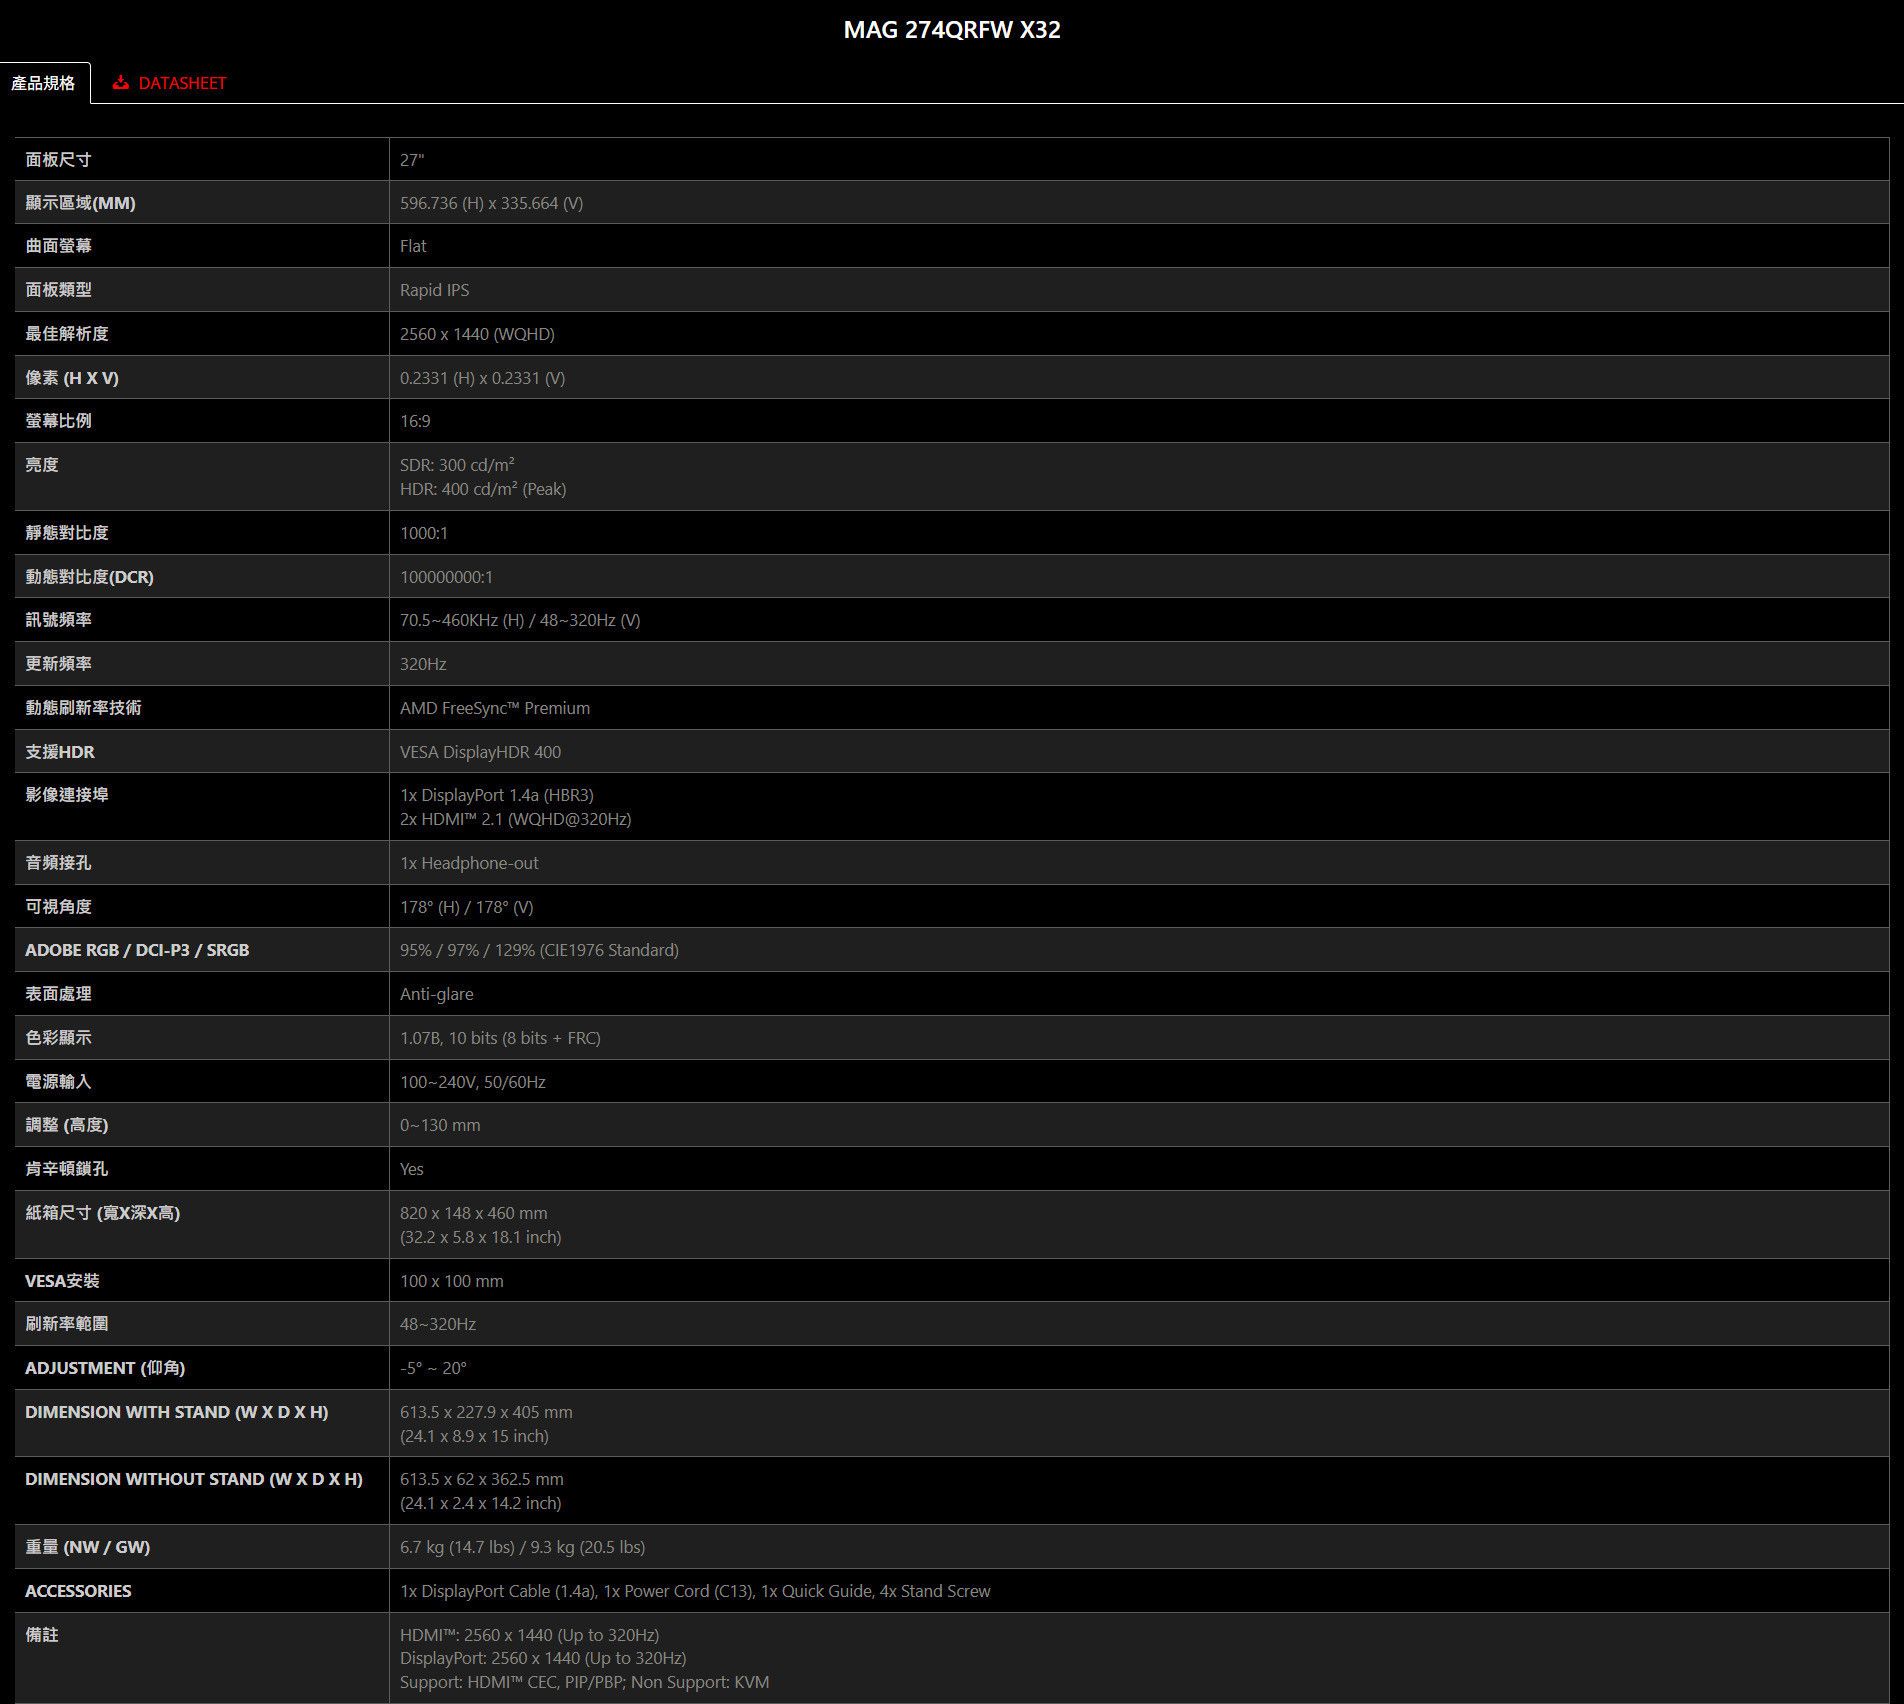
Task: Select the 1x DisplayPort 1.4a (HBR3) text
Action: click(x=496, y=795)
